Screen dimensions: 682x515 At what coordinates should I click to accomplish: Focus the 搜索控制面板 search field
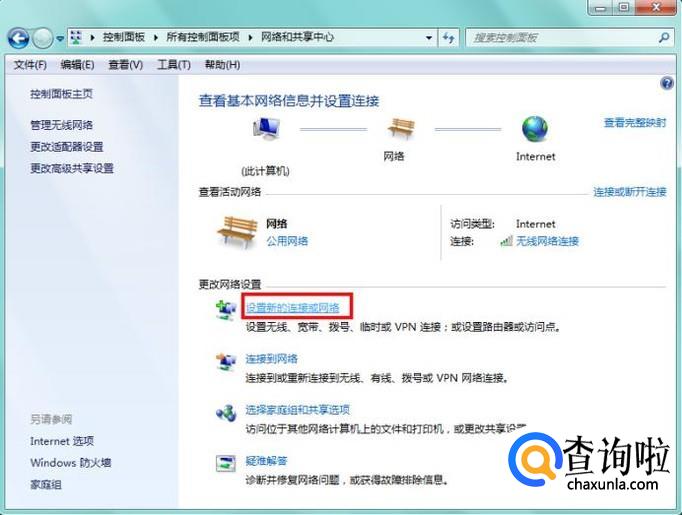tap(561, 38)
